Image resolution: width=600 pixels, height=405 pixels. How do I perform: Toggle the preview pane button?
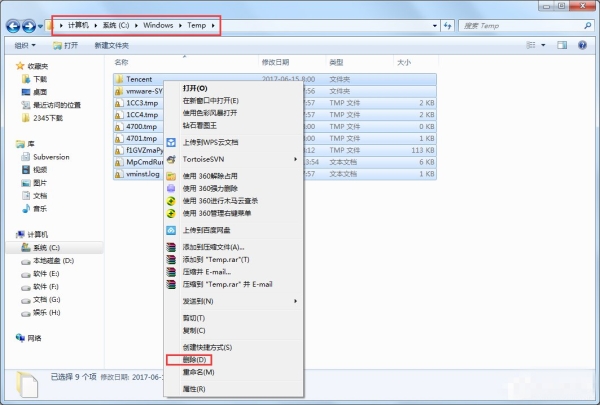[562, 45]
